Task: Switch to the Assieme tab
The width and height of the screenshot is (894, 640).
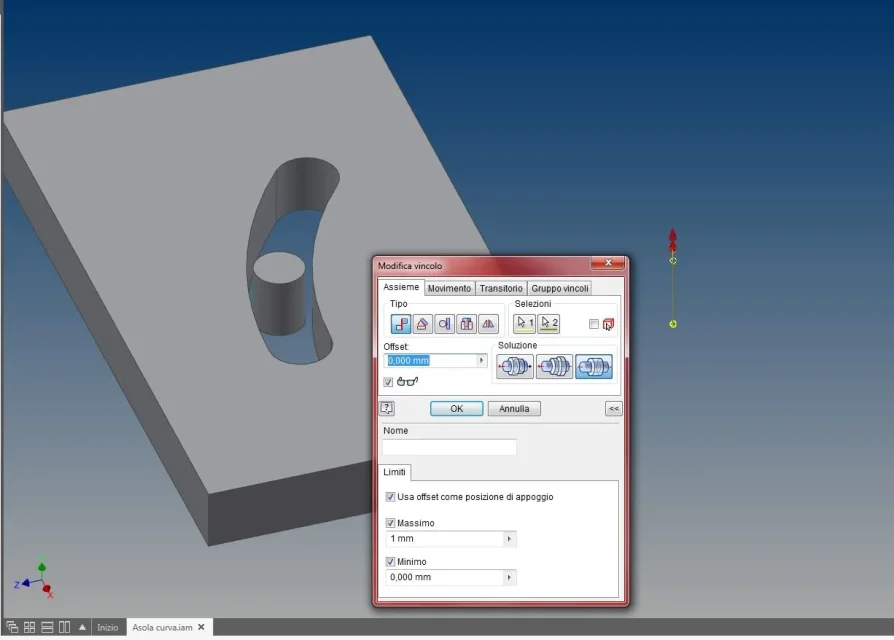Action: coord(401,287)
